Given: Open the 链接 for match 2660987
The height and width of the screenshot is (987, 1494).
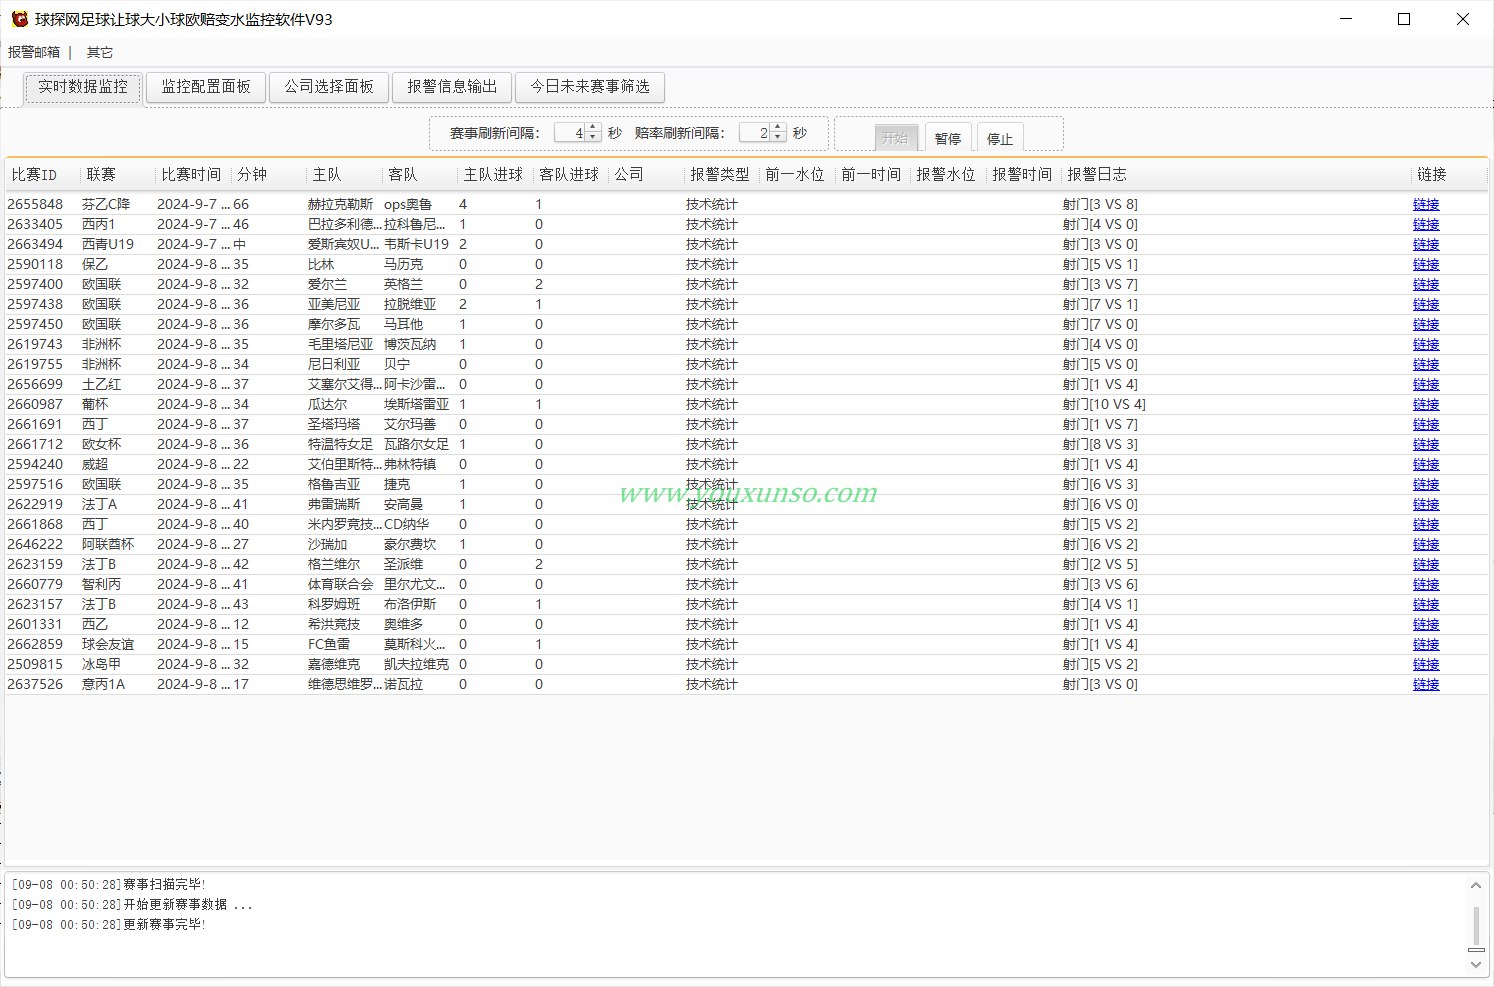Looking at the screenshot, I should 1426,405.
